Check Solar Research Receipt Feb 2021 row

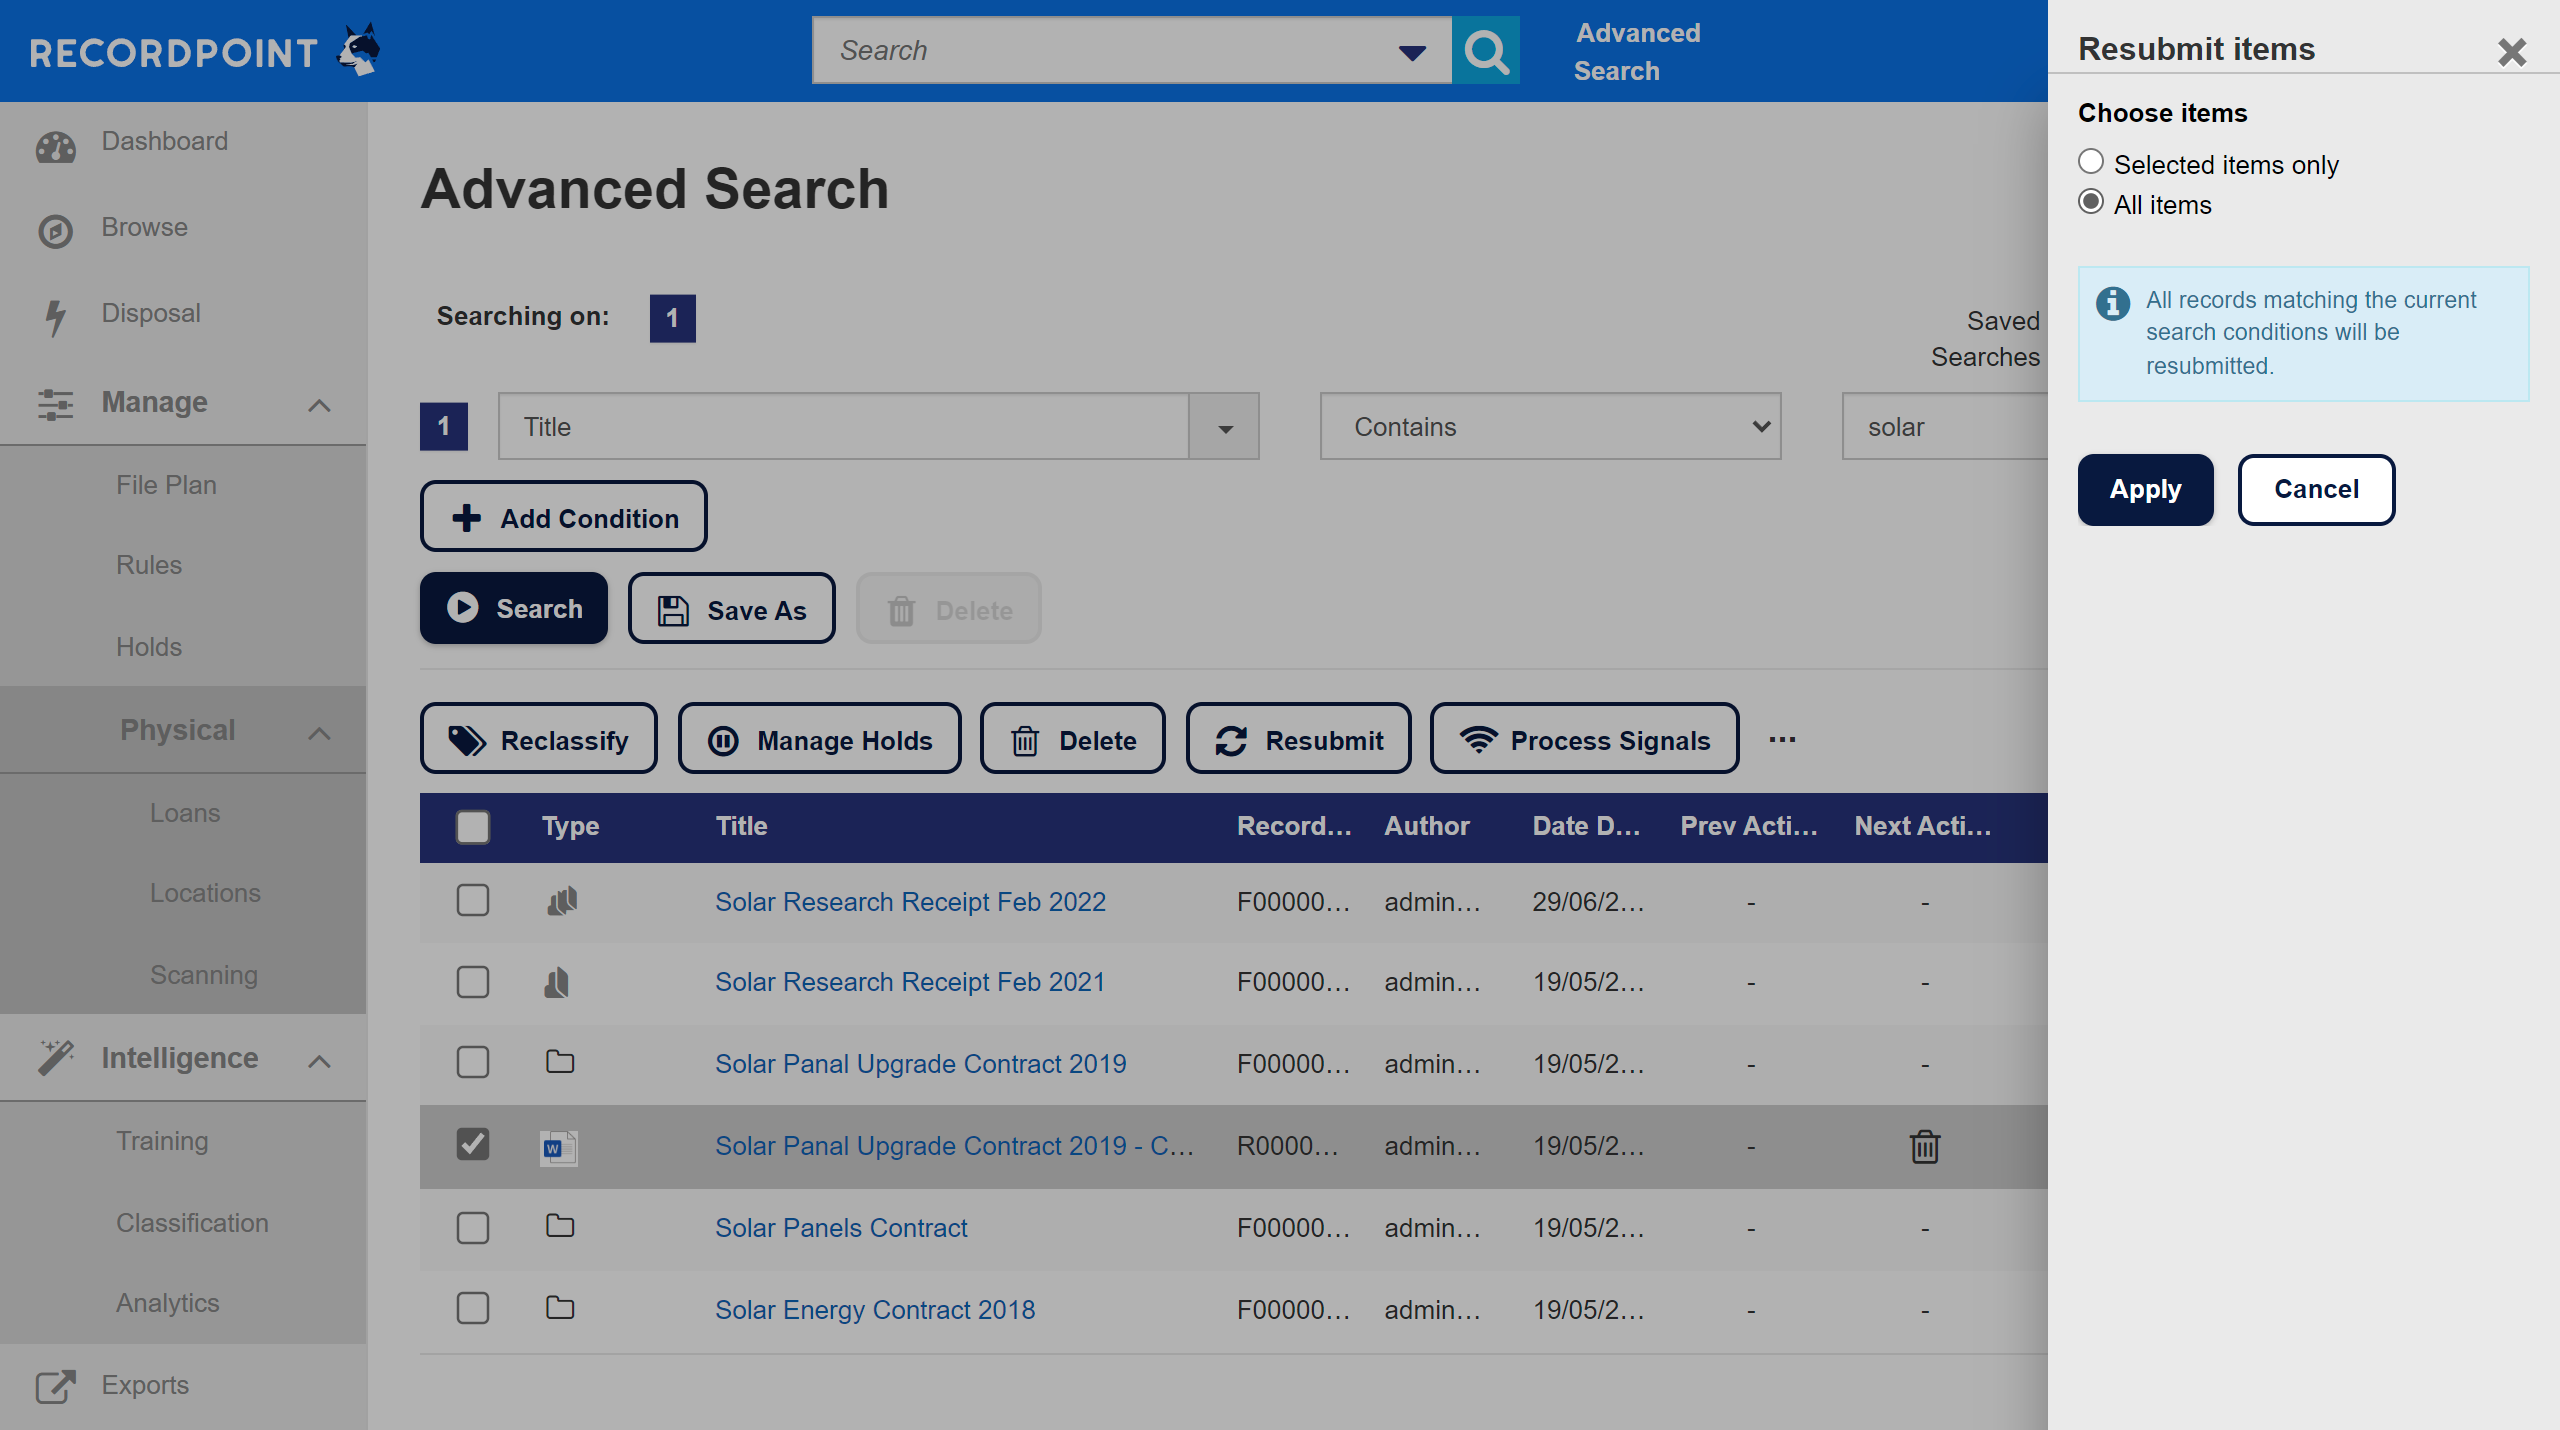pyautogui.click(x=473, y=982)
